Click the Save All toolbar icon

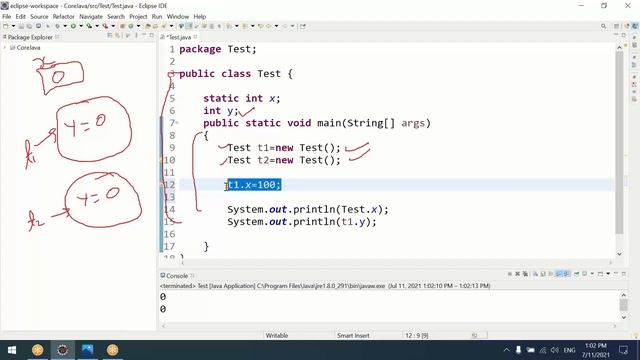click(x=29, y=26)
